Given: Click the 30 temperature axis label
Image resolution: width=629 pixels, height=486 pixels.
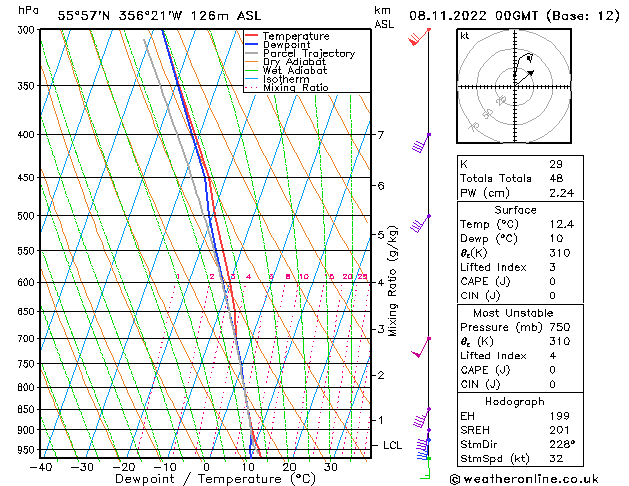Looking at the screenshot, I should (331, 467).
